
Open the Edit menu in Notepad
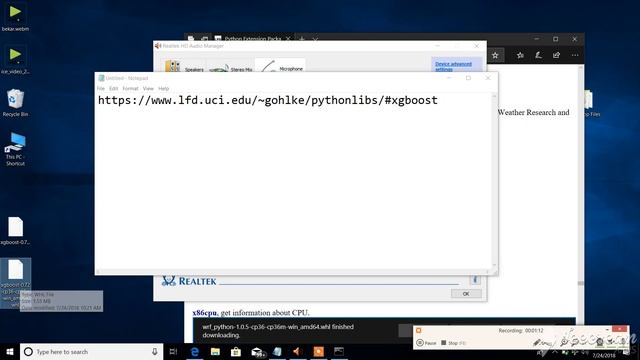click(x=113, y=89)
